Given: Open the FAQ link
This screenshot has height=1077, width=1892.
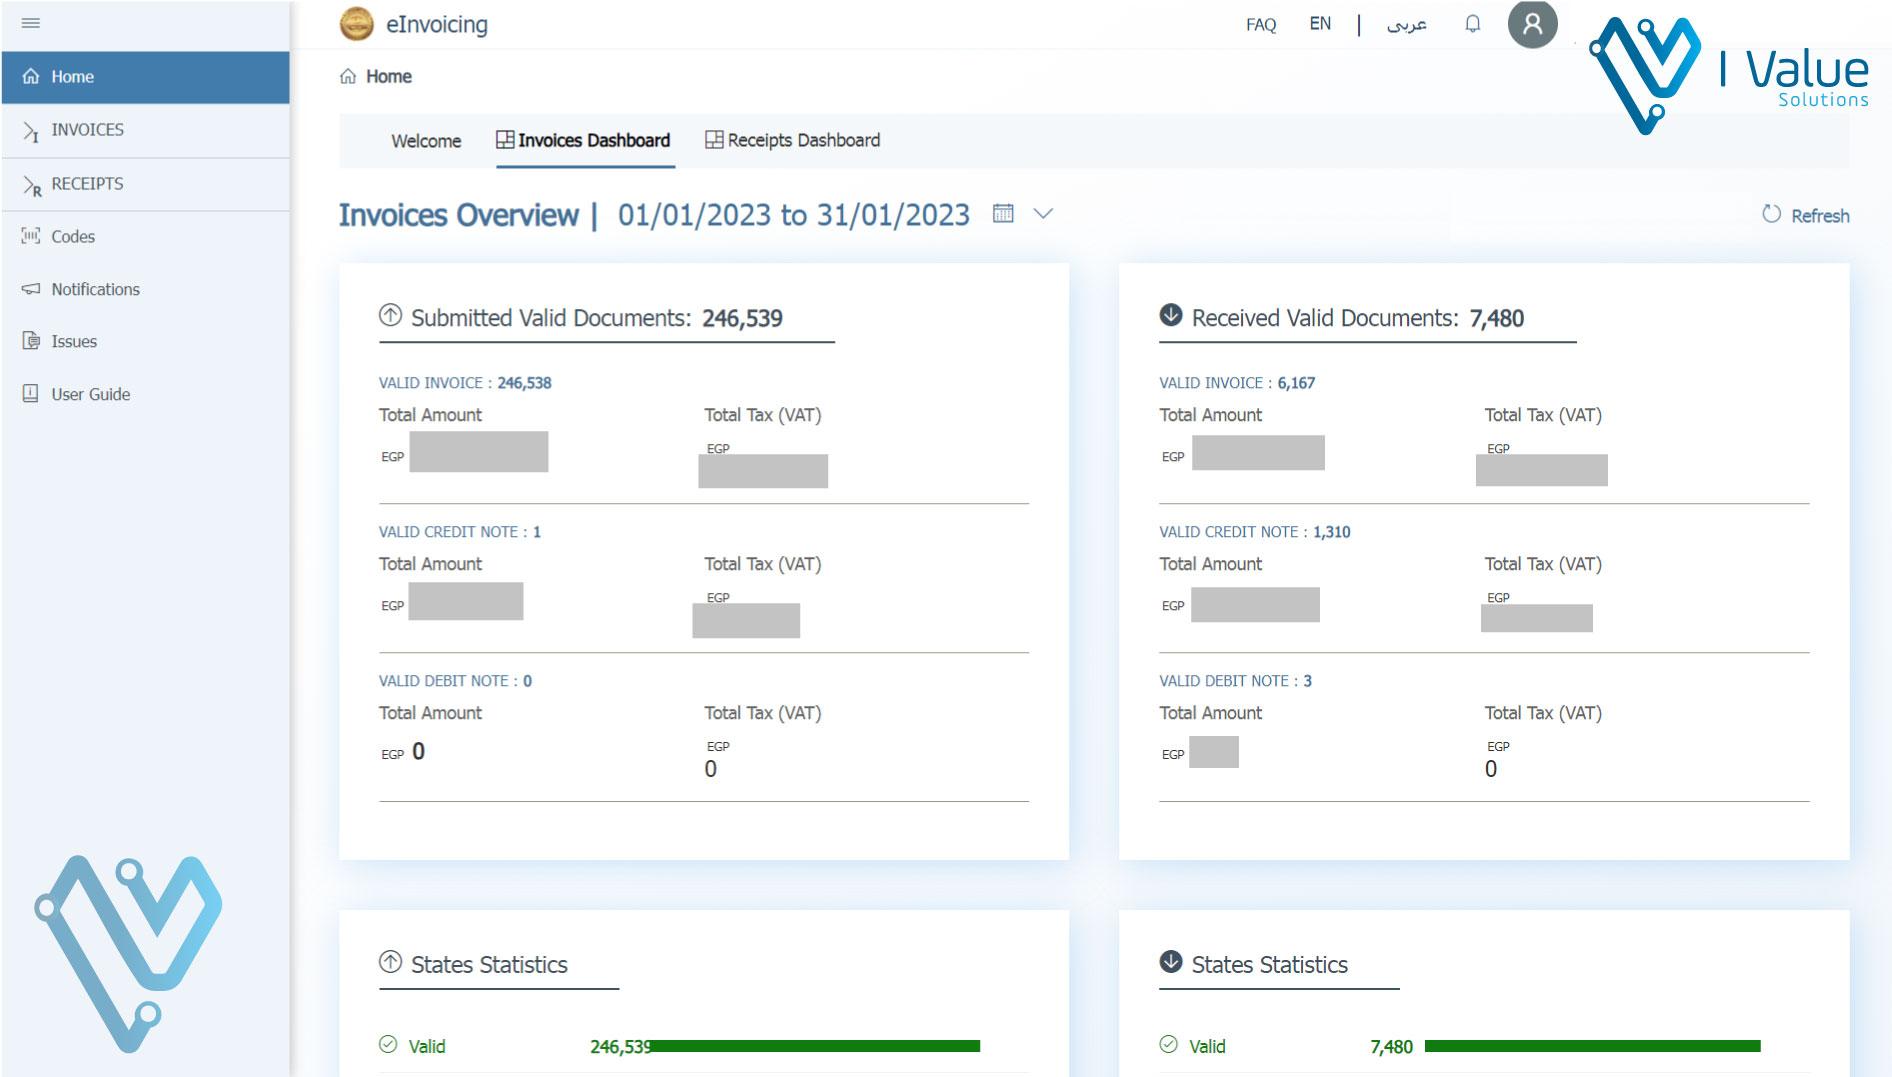Looking at the screenshot, I should (1260, 25).
